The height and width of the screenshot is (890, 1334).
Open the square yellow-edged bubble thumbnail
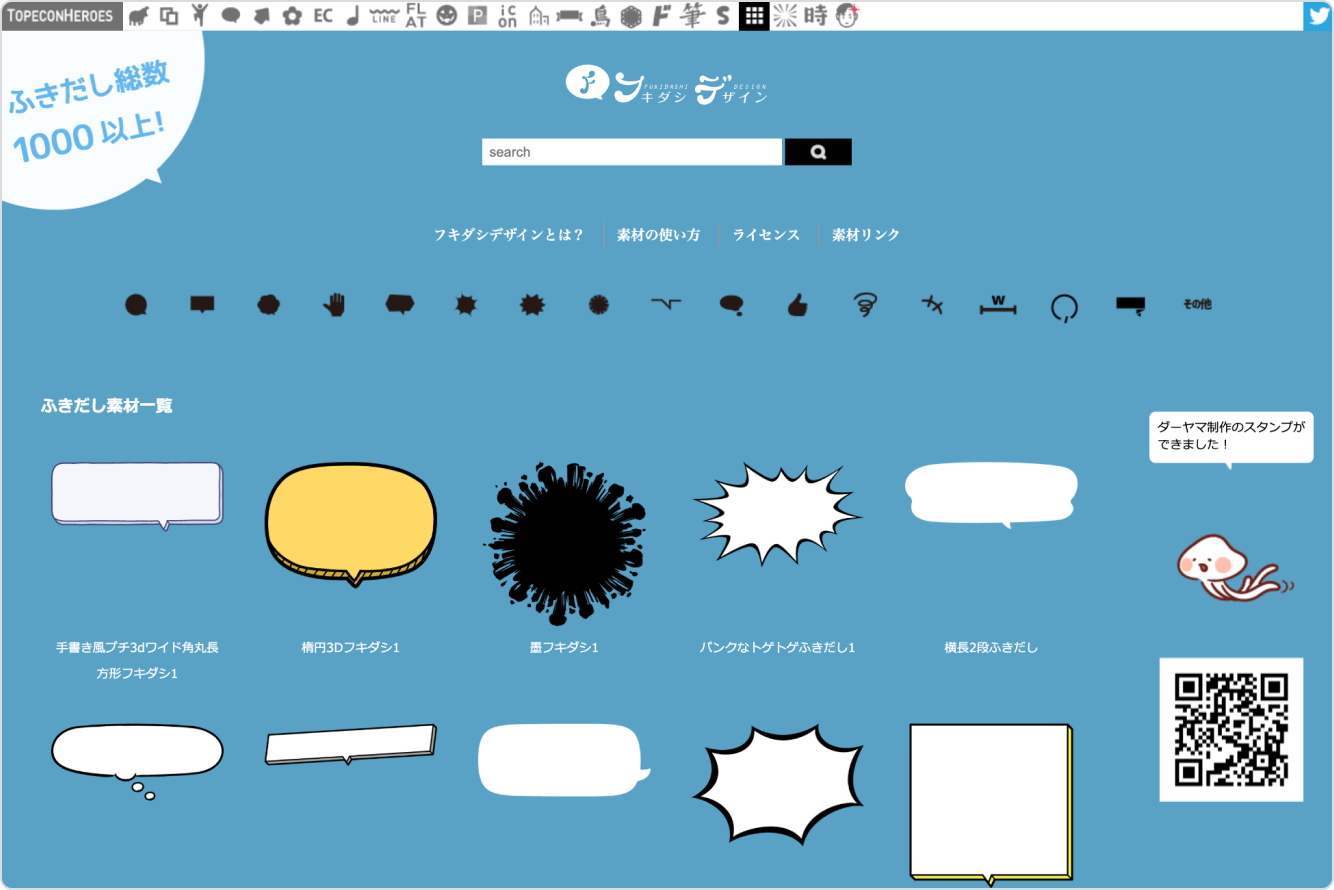(x=991, y=805)
